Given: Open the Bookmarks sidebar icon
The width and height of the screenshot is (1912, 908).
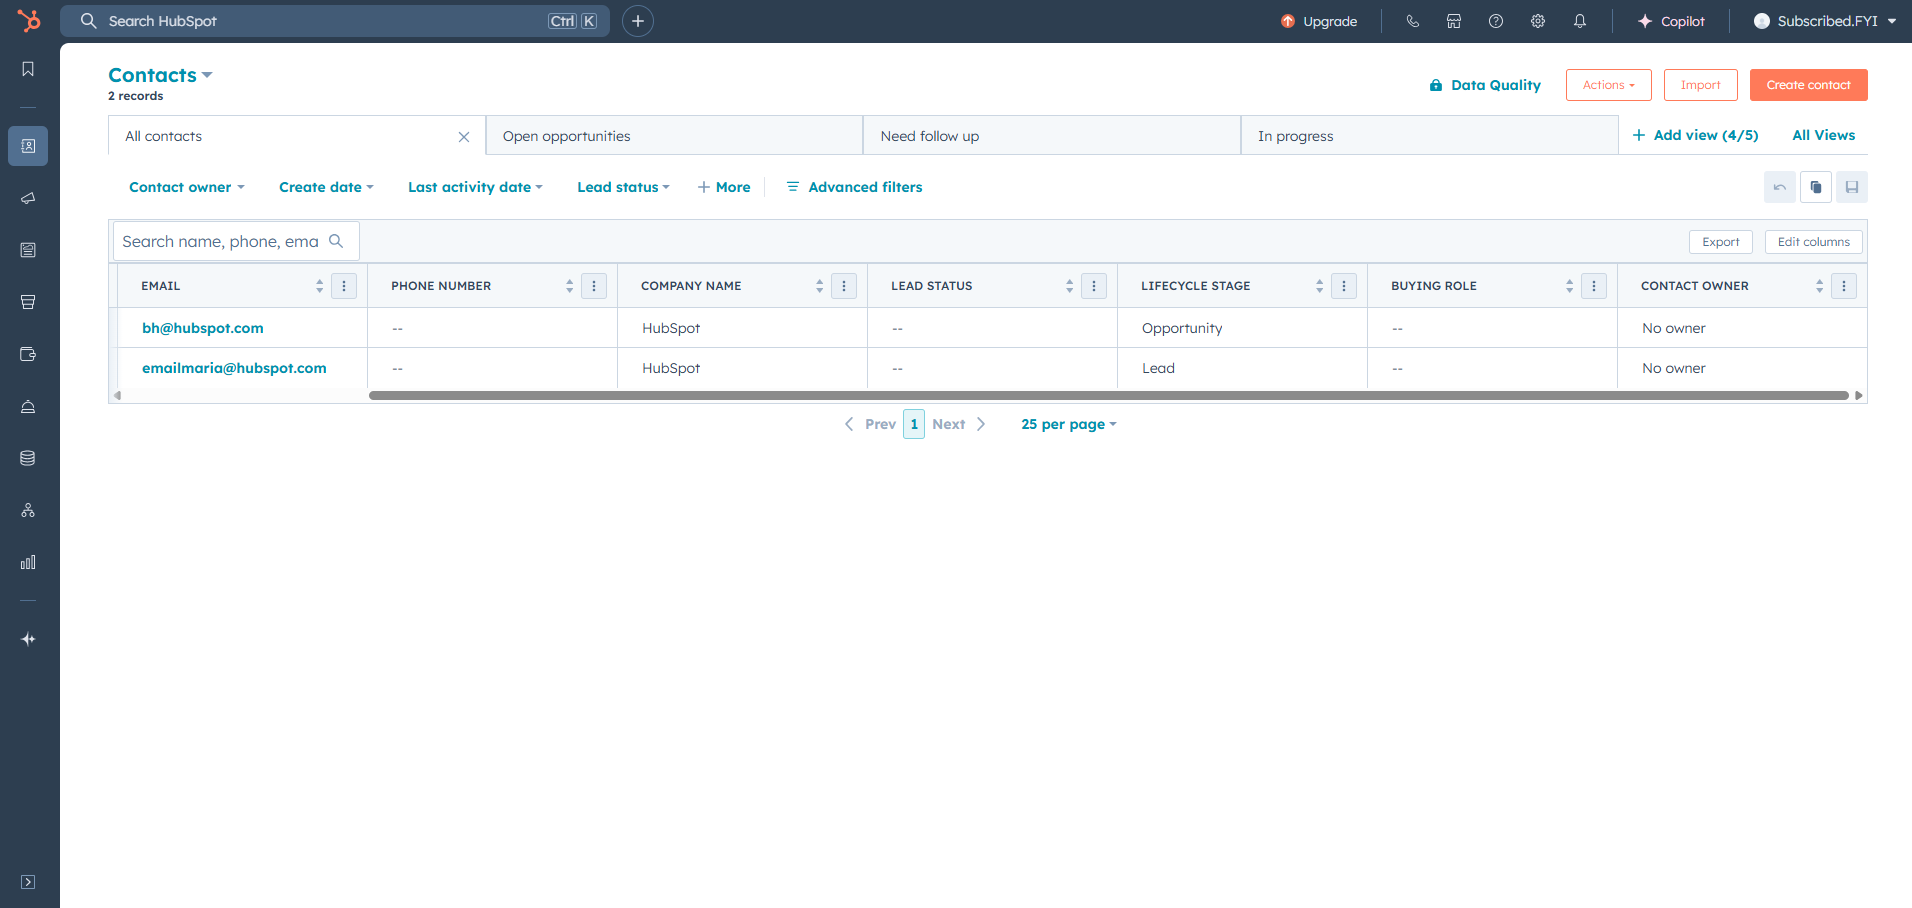Looking at the screenshot, I should click(28, 69).
